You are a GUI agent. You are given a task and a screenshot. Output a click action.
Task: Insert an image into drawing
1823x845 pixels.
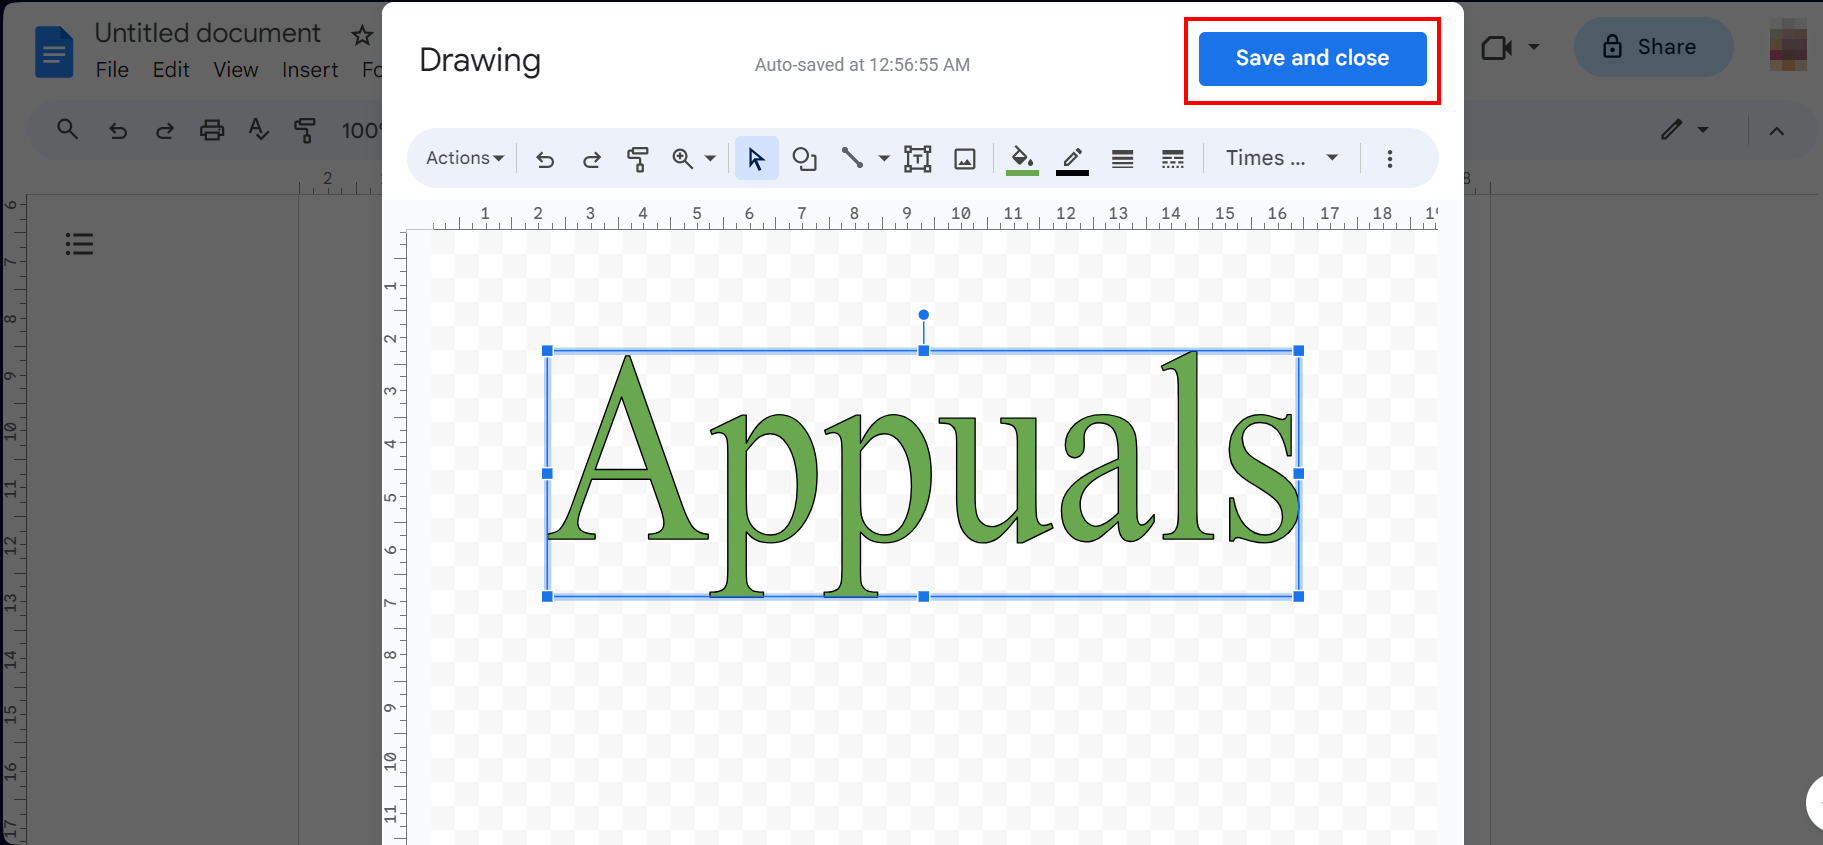pos(965,159)
